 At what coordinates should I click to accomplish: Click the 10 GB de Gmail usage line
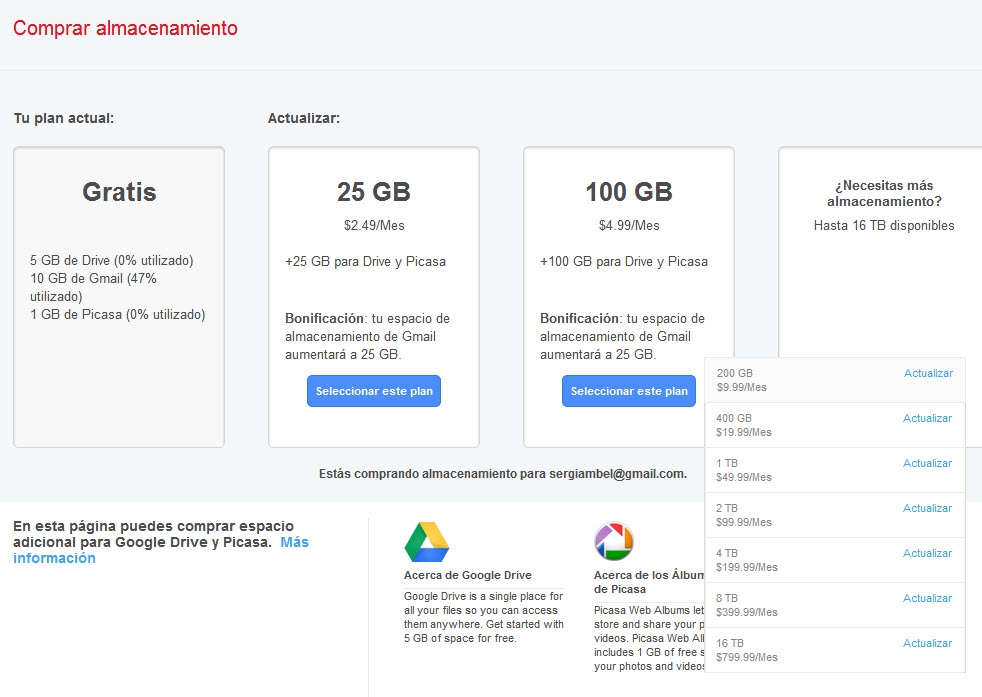pos(93,287)
